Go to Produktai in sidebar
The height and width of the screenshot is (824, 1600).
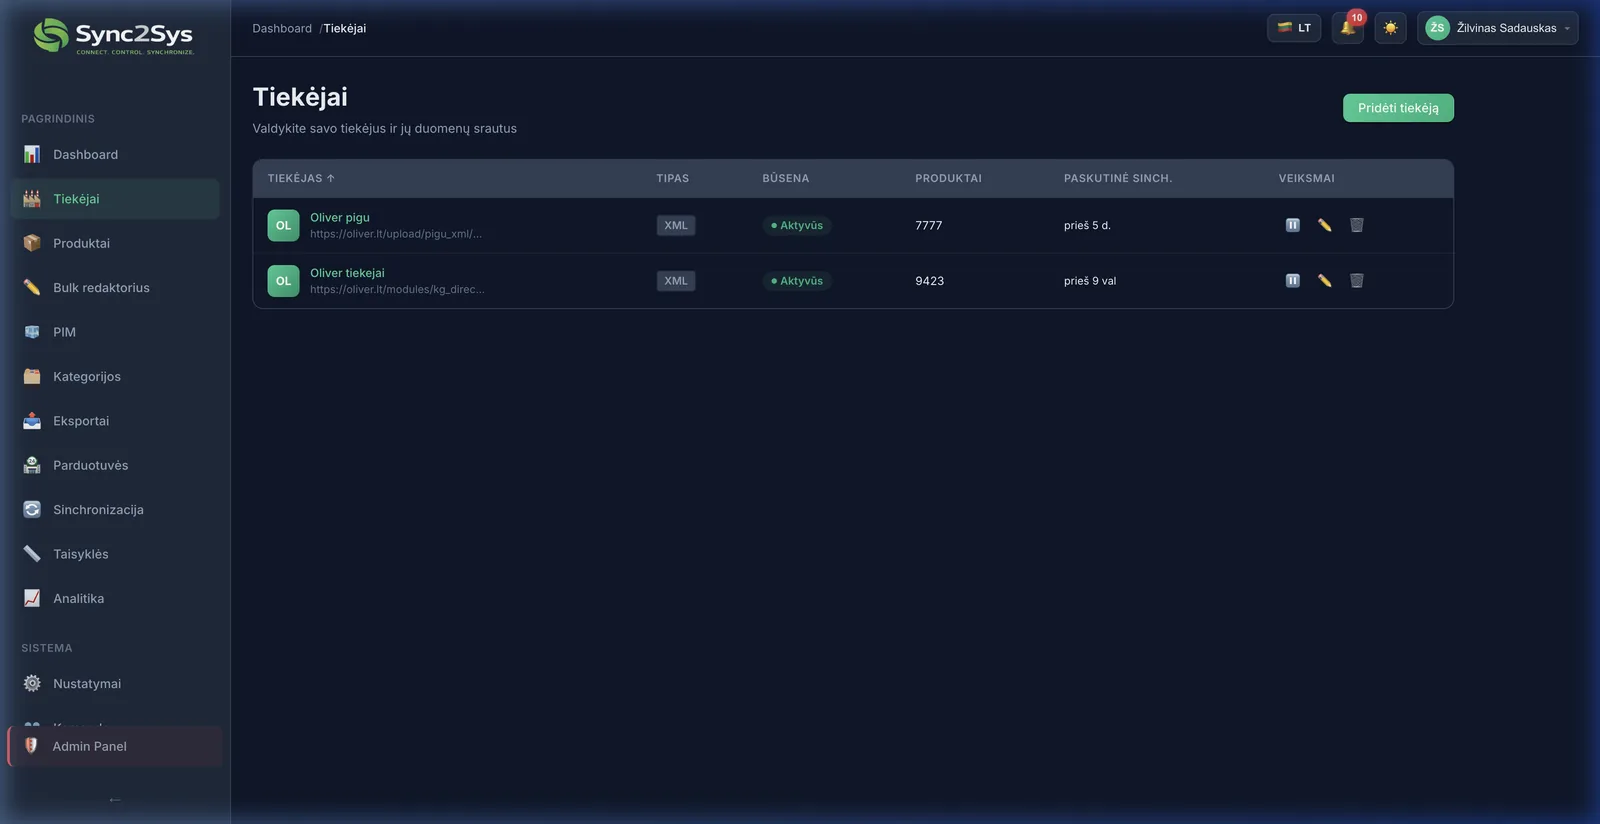[x=81, y=243]
